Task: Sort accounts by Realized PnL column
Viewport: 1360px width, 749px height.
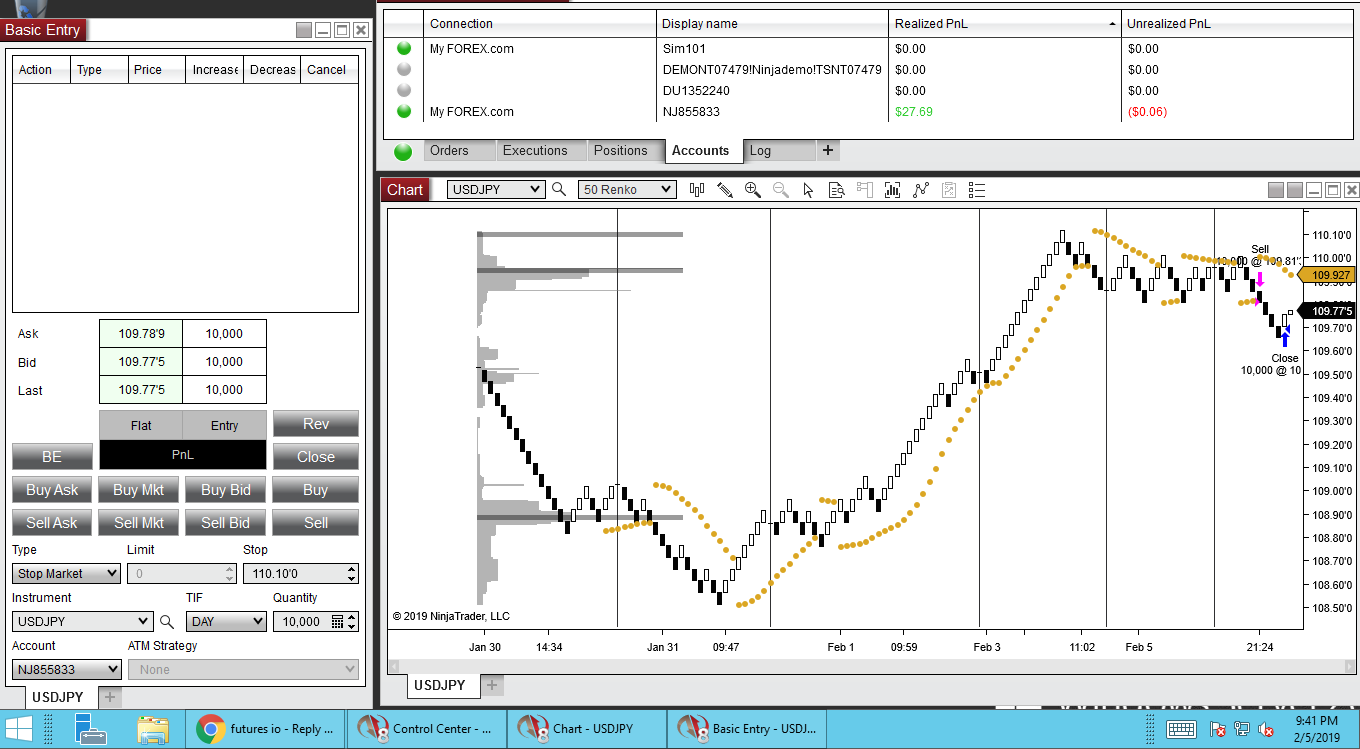Action: (x=1003, y=23)
